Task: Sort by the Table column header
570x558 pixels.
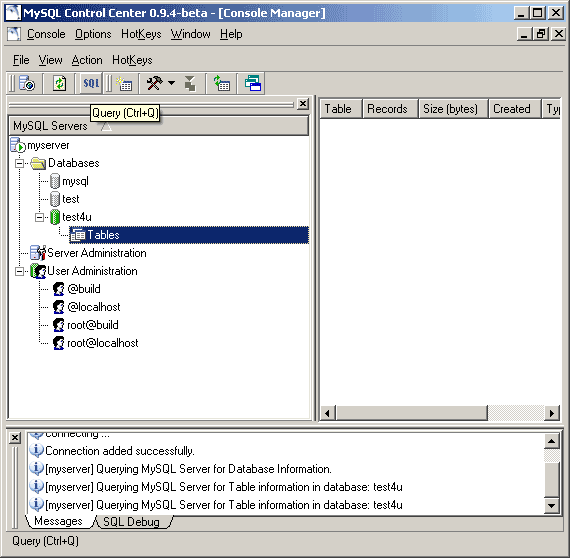Action: click(341, 109)
